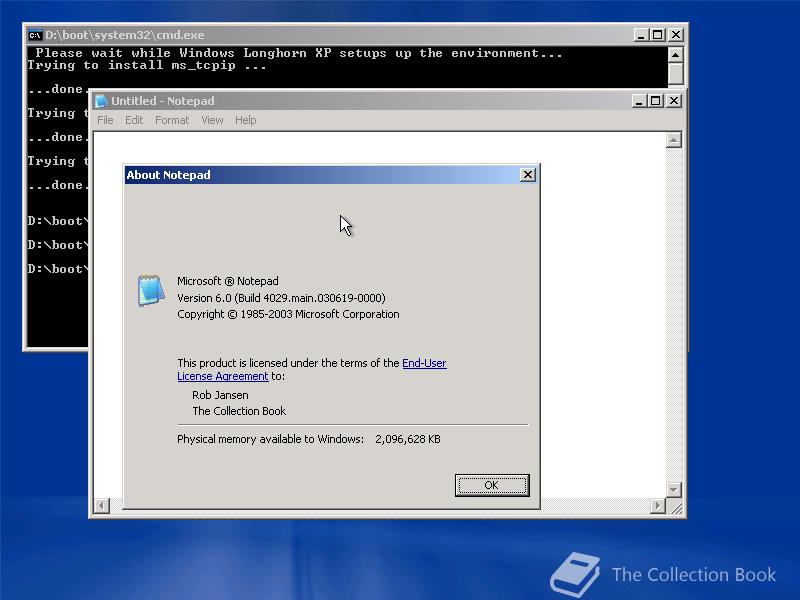This screenshot has width=800, height=600.
Task: Click 'Trying to install ms_tcpip' line in cmd
Action: pyautogui.click(x=146, y=65)
